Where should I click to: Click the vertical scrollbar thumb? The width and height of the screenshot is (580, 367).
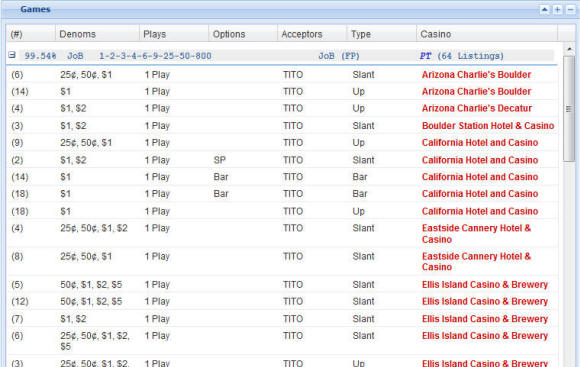(x=569, y=108)
